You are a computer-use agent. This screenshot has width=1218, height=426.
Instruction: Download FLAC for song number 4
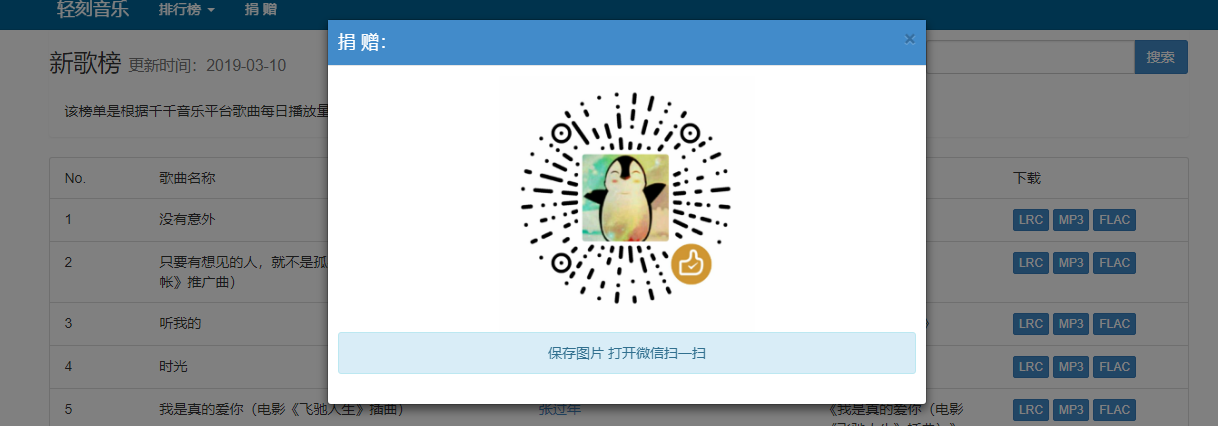pyautogui.click(x=1114, y=367)
